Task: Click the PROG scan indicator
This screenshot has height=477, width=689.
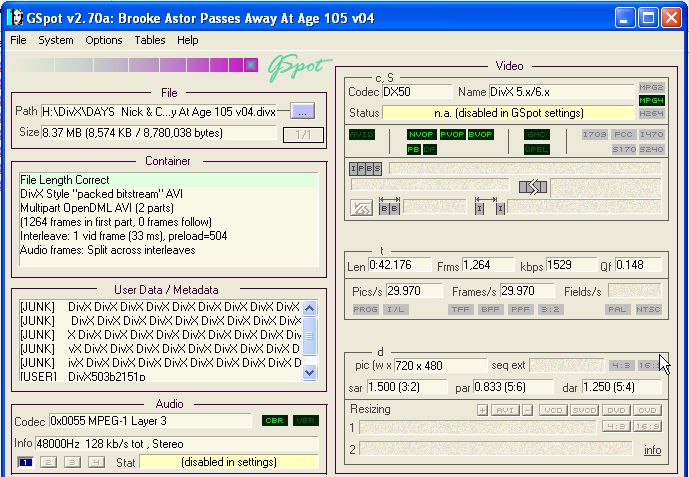Action: 366,309
